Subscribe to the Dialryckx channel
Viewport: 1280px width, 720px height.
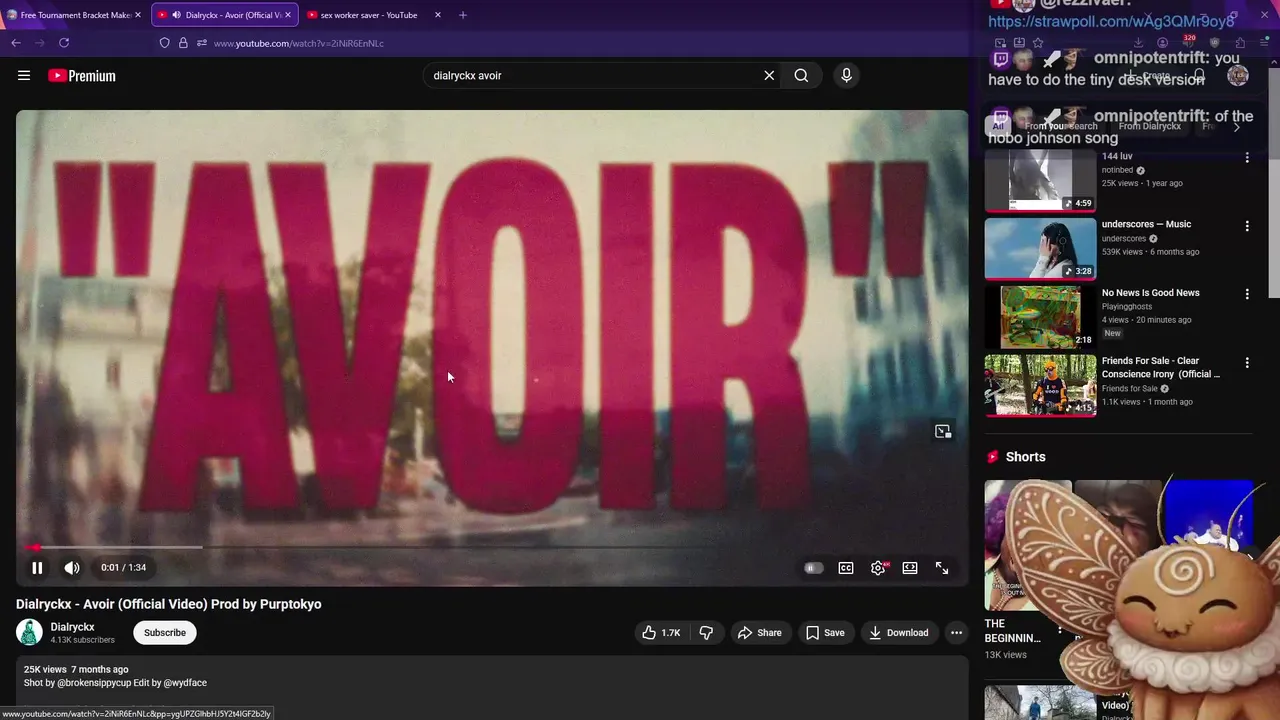(x=165, y=633)
